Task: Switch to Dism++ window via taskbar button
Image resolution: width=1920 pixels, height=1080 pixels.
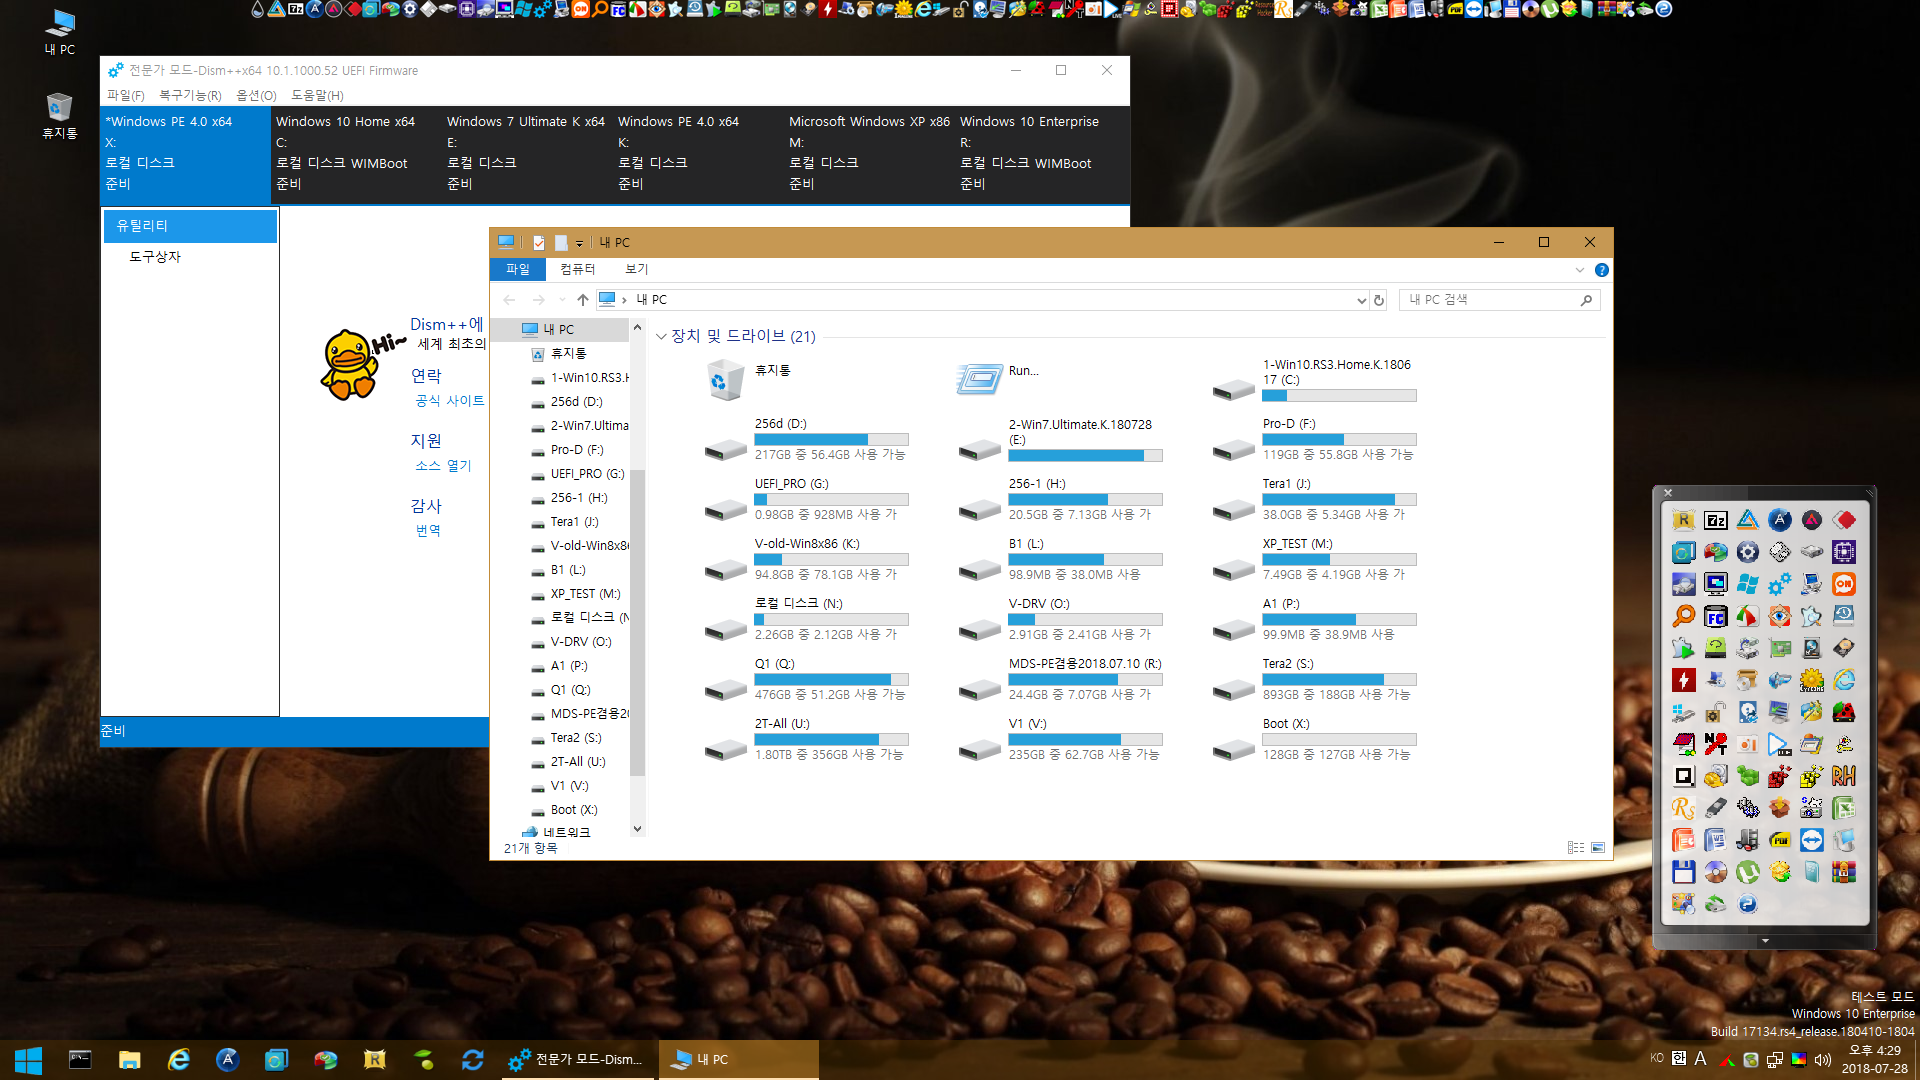Action: 578,1060
